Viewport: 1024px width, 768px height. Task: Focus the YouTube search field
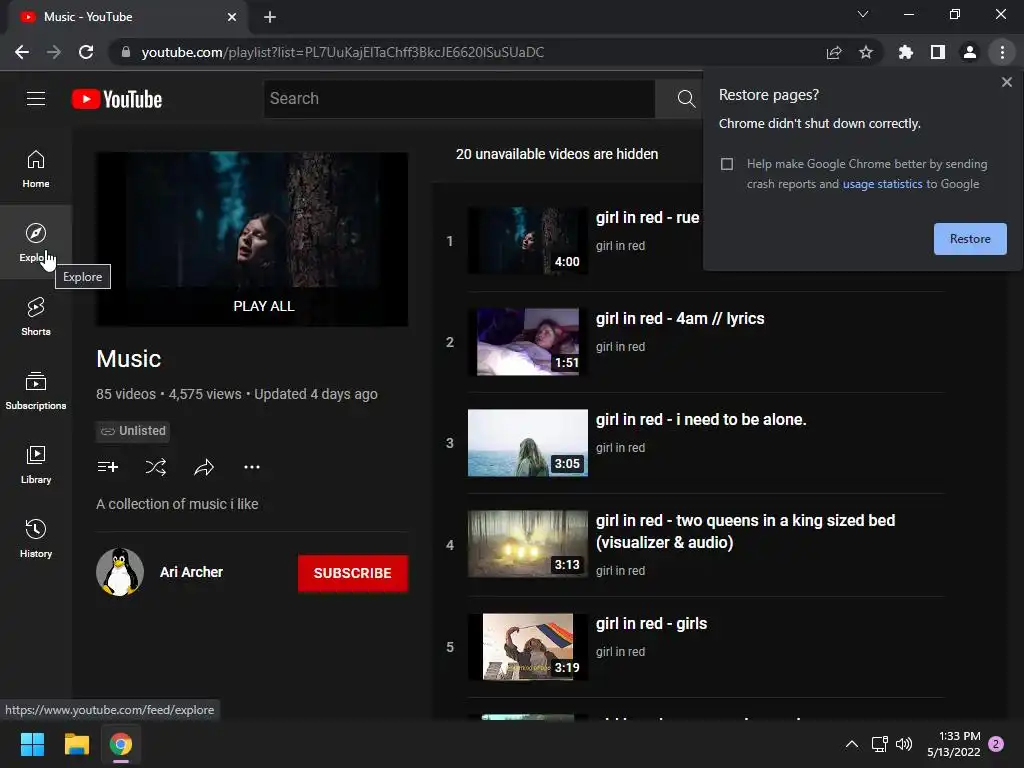(459, 99)
